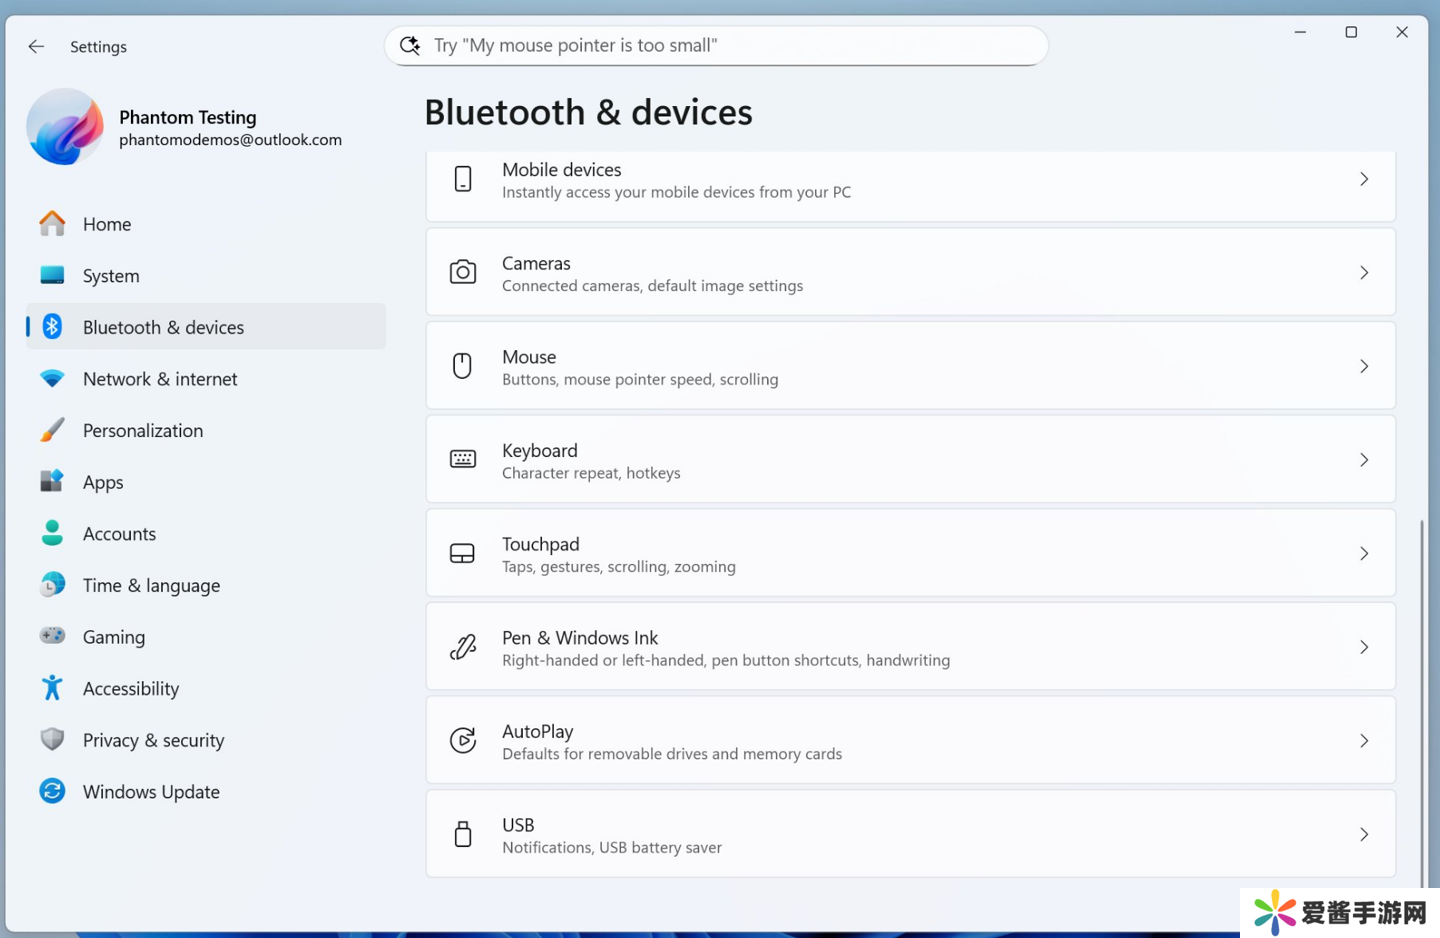Click the Touchpad icon in device list
1440x938 pixels.
click(x=462, y=554)
